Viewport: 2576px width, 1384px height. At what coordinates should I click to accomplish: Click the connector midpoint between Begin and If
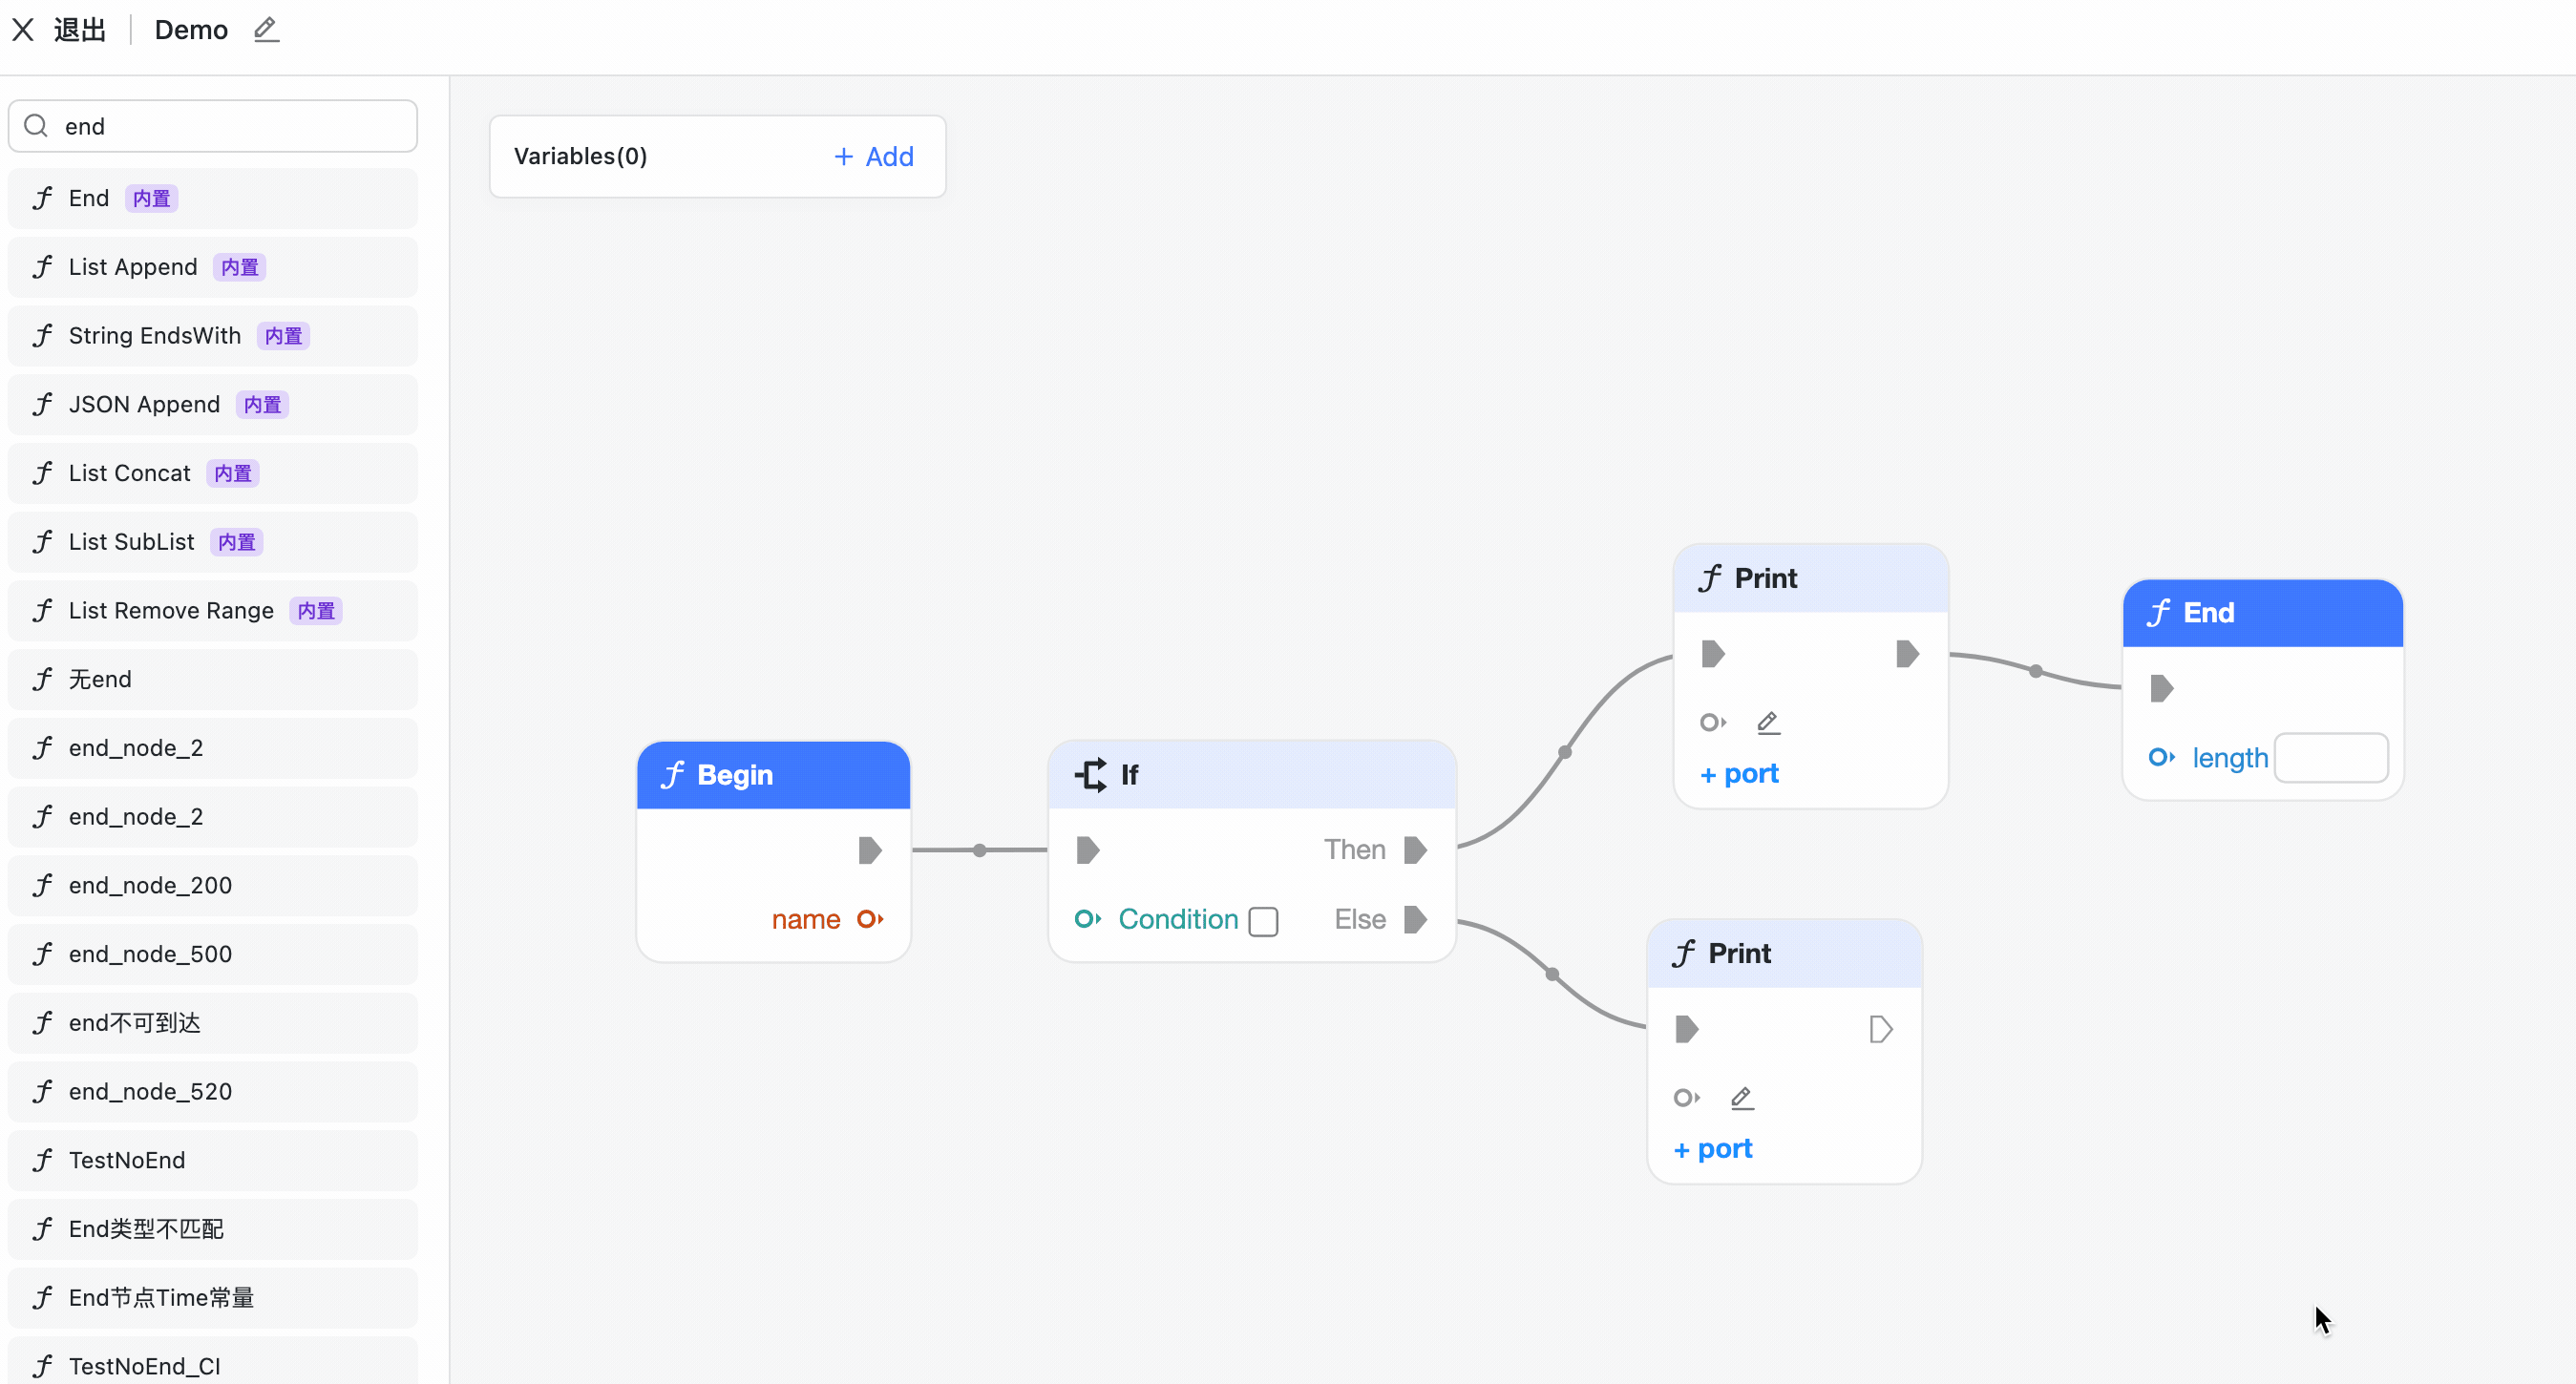pyautogui.click(x=980, y=850)
